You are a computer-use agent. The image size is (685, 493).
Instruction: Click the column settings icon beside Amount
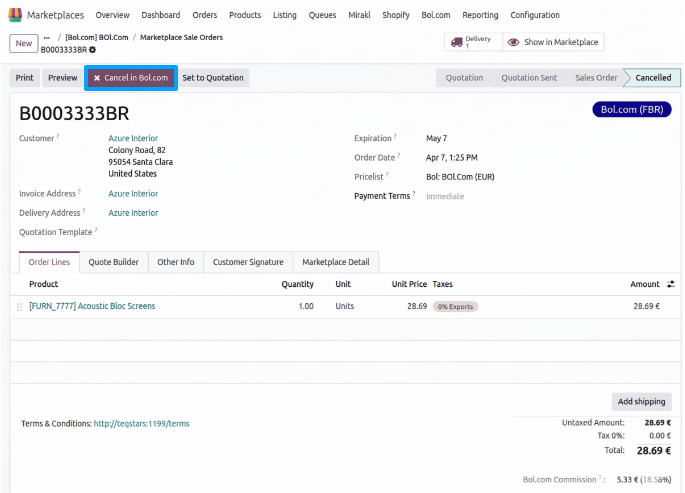[671, 284]
